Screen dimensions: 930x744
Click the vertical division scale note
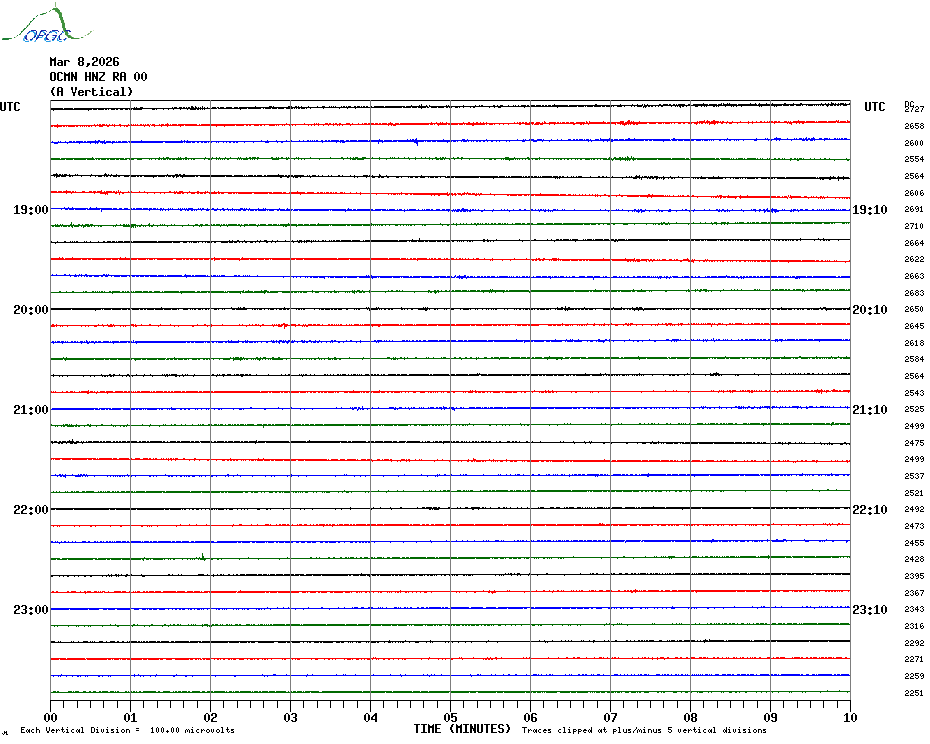click(128, 730)
